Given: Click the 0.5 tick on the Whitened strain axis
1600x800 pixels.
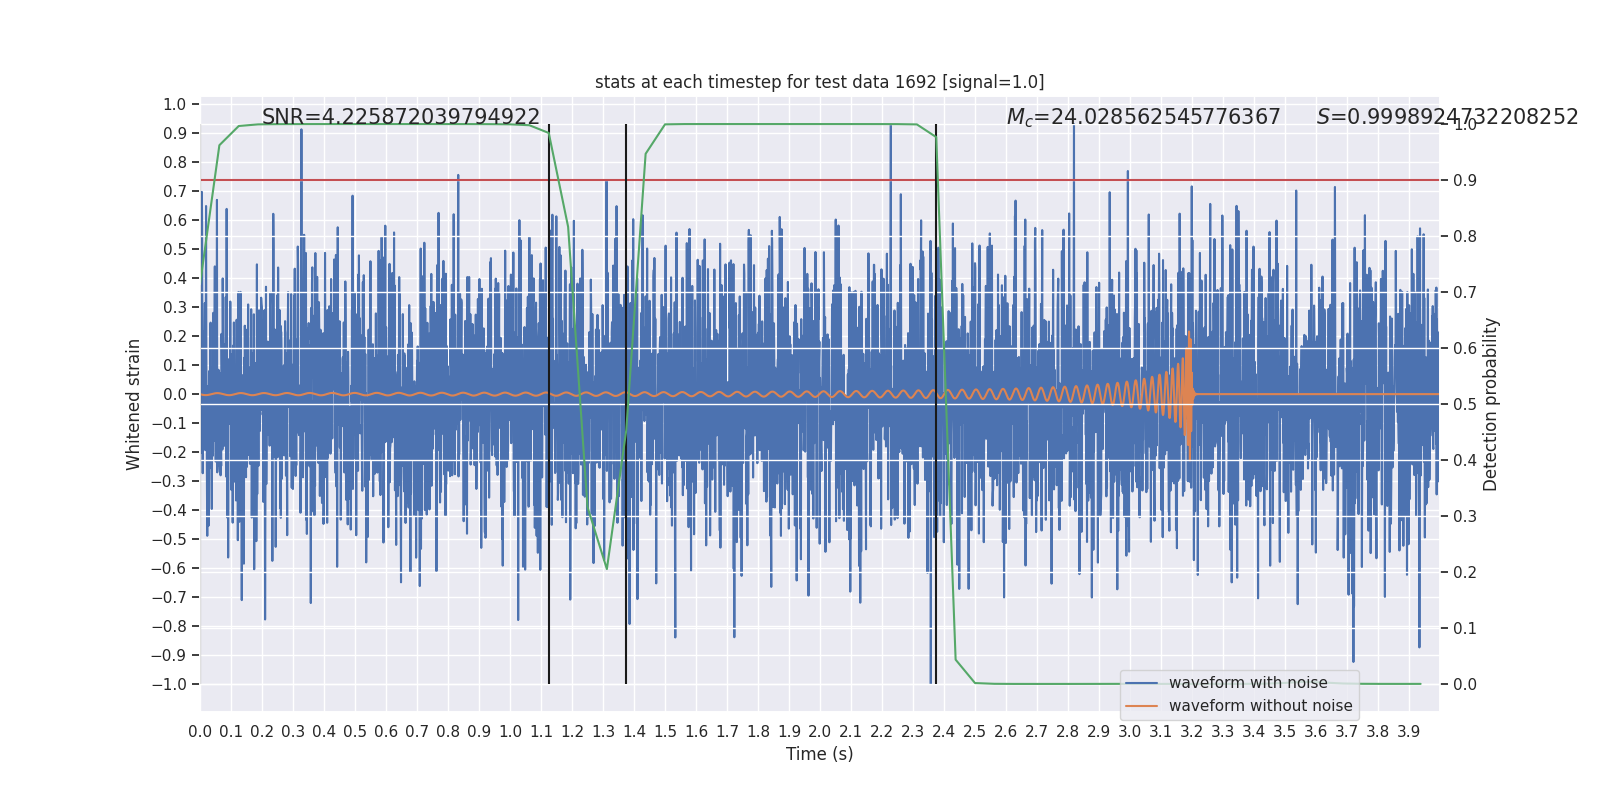Looking at the screenshot, I should coord(174,249).
